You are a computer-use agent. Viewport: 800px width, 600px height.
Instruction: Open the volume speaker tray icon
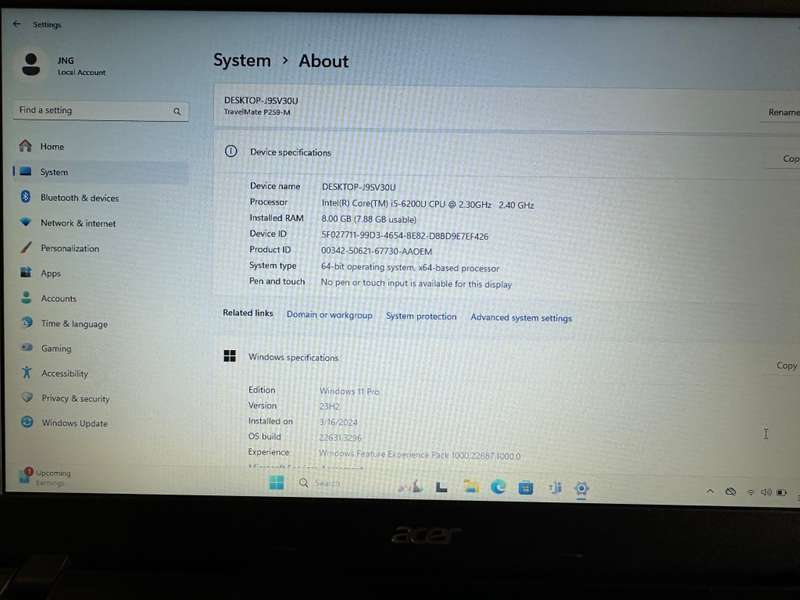tap(766, 492)
